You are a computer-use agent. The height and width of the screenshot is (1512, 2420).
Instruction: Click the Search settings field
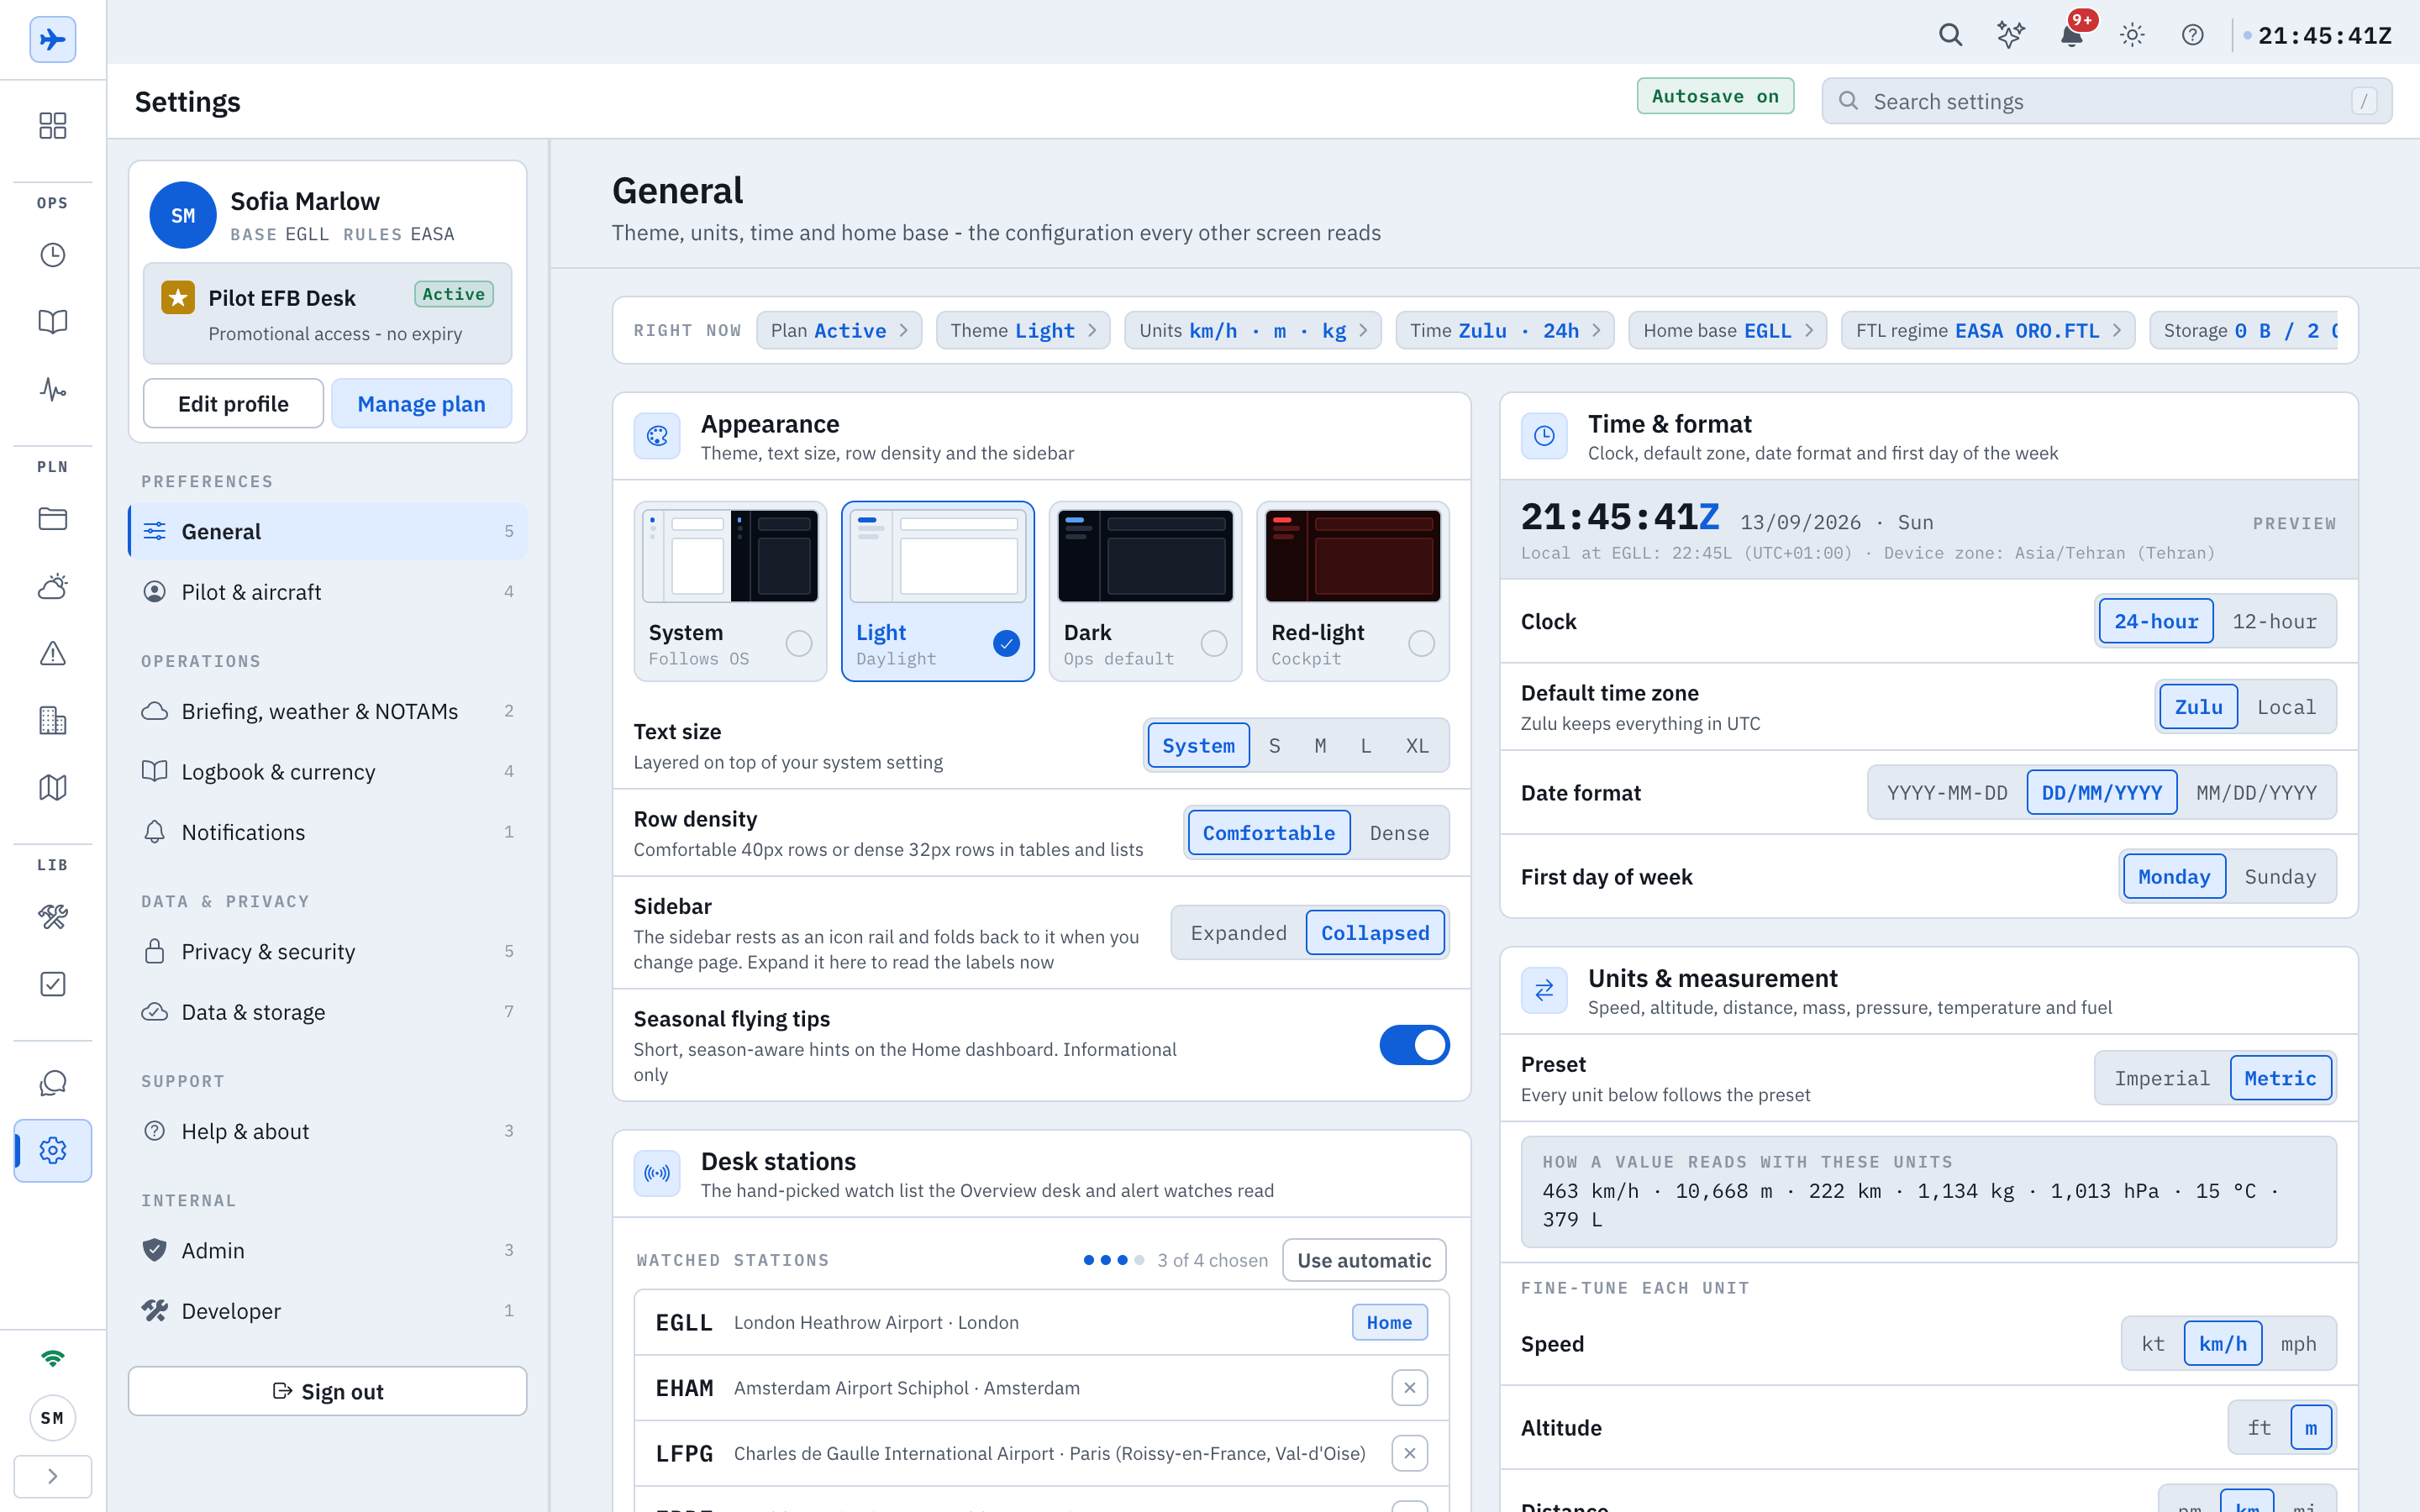pyautogui.click(x=2106, y=101)
